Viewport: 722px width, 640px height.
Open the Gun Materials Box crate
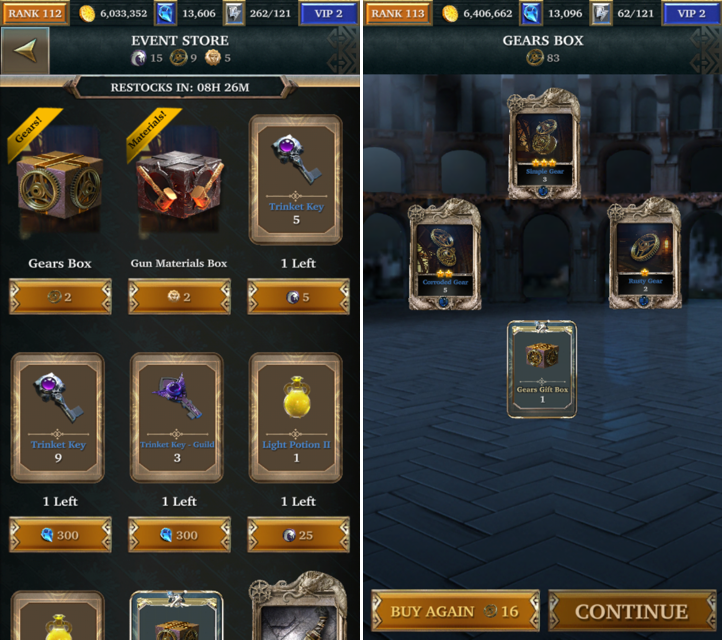coord(179,184)
